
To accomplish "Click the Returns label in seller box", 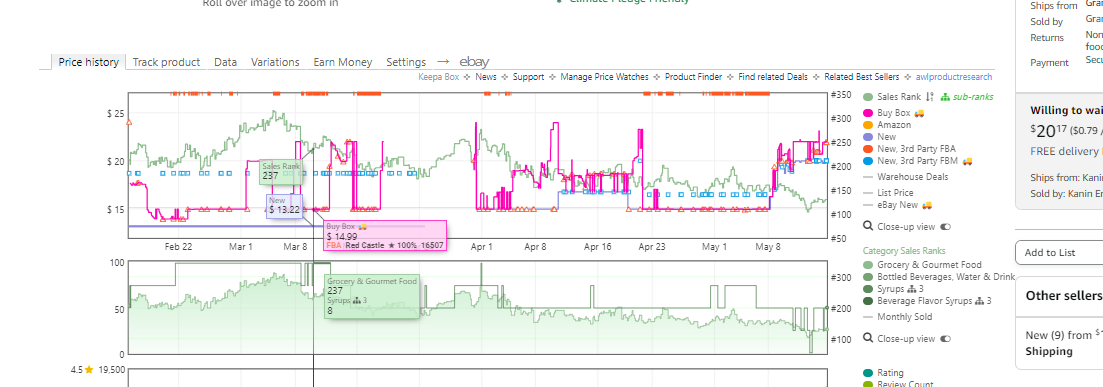I will [x=1047, y=37].
